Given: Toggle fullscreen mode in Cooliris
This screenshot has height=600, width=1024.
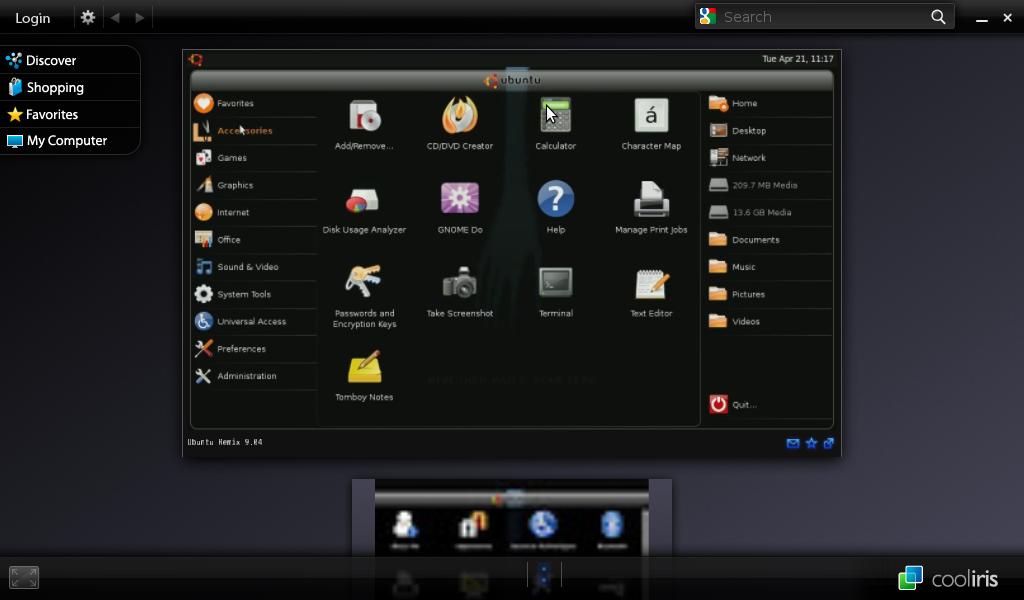Looking at the screenshot, I should pos(24,577).
